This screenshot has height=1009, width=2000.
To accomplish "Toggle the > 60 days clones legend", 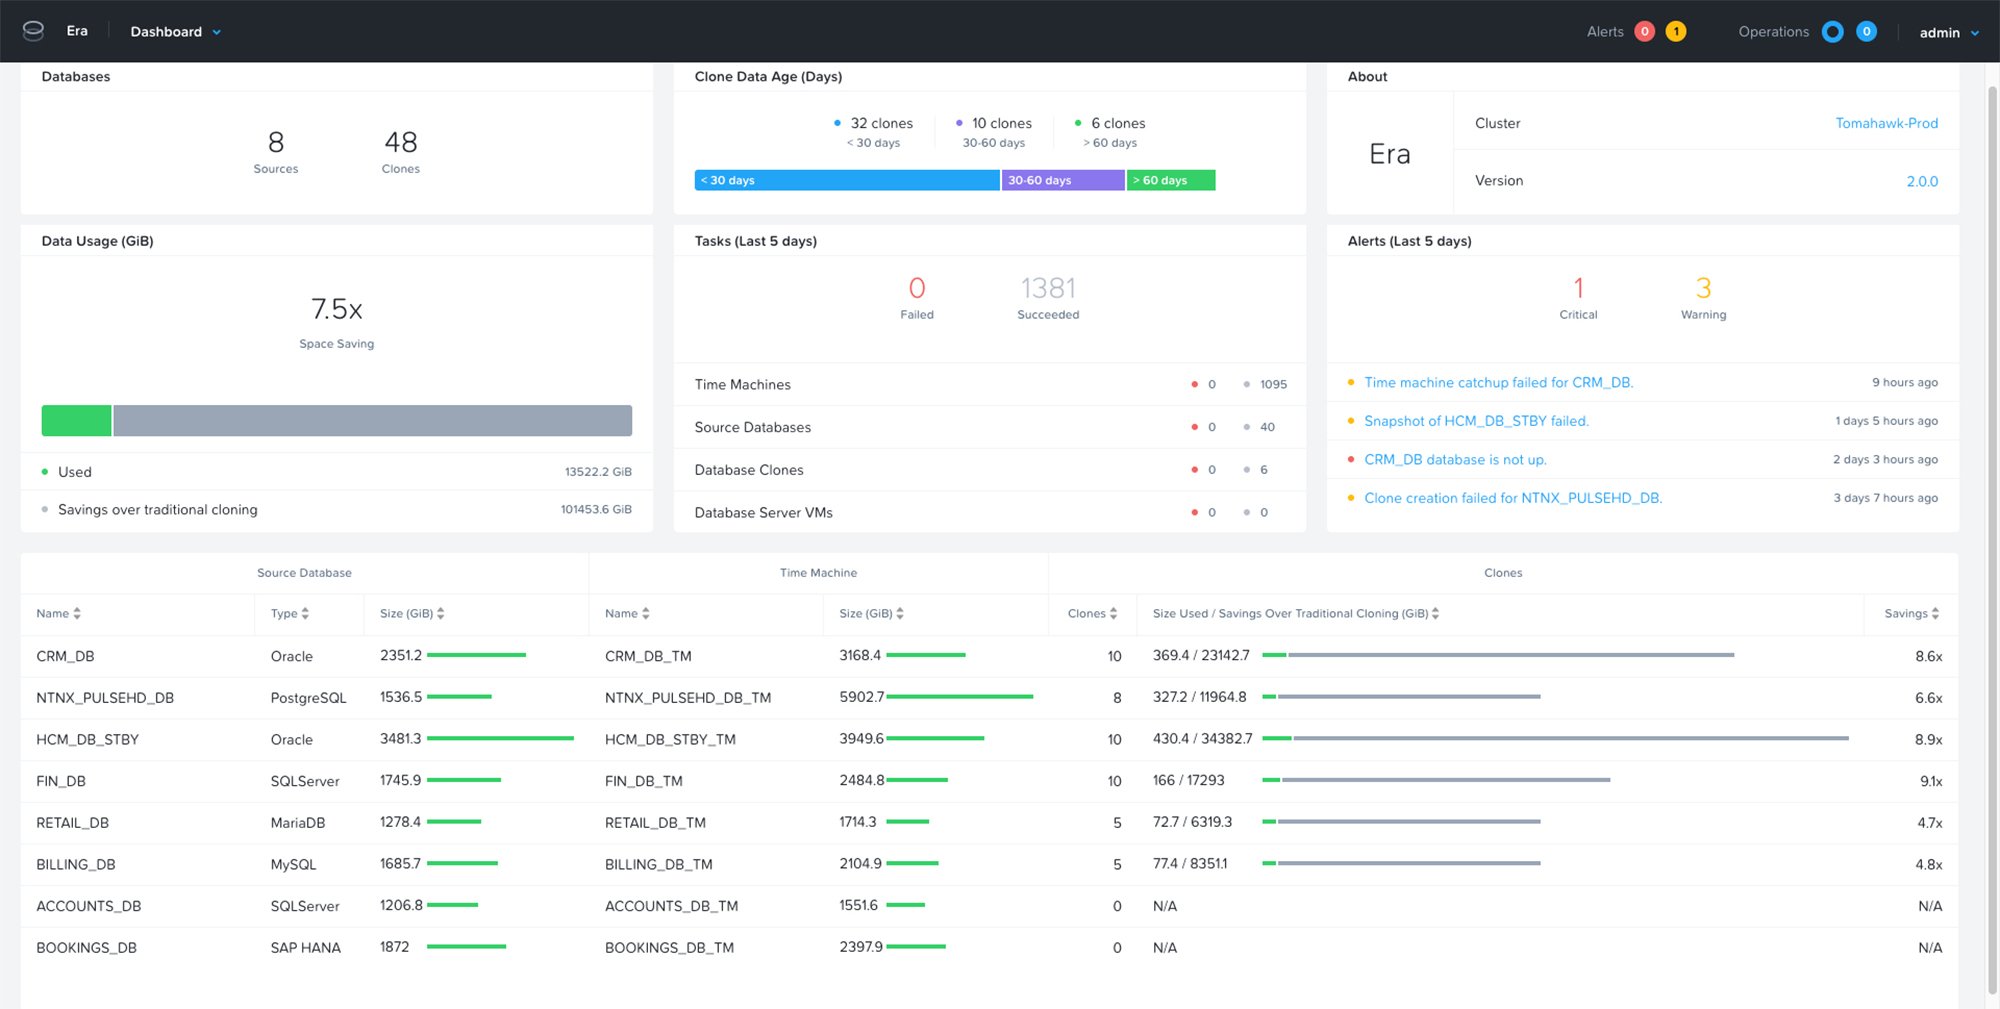I will pos(1077,122).
